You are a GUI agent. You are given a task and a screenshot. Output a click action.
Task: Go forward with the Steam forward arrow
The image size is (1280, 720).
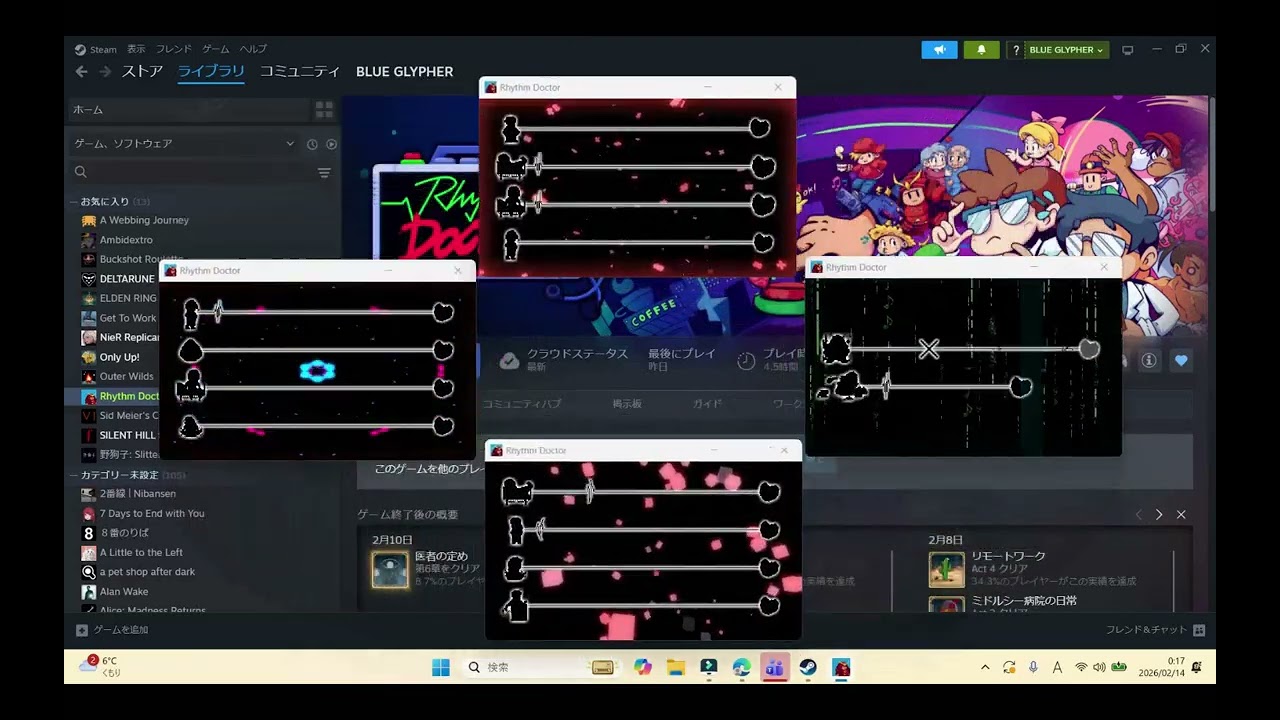pyautogui.click(x=105, y=72)
